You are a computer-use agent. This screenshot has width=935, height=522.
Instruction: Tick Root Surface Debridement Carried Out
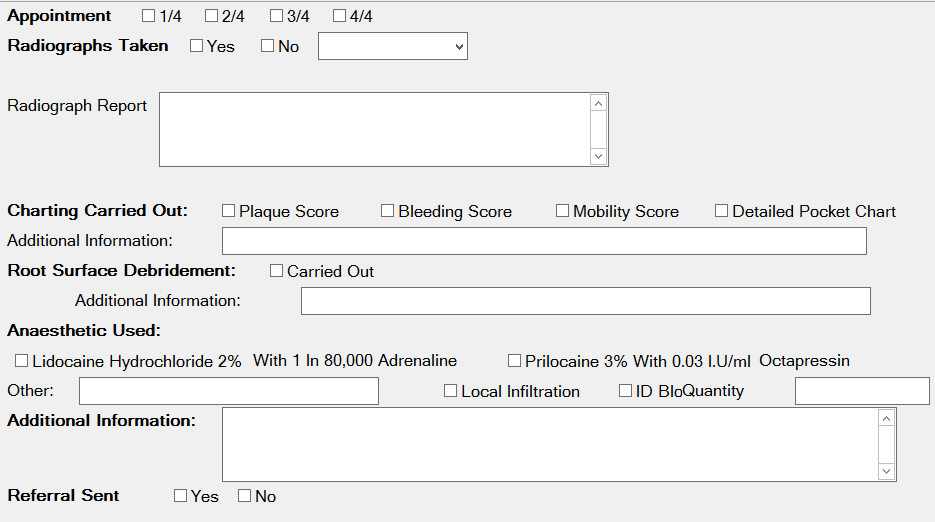coord(277,271)
